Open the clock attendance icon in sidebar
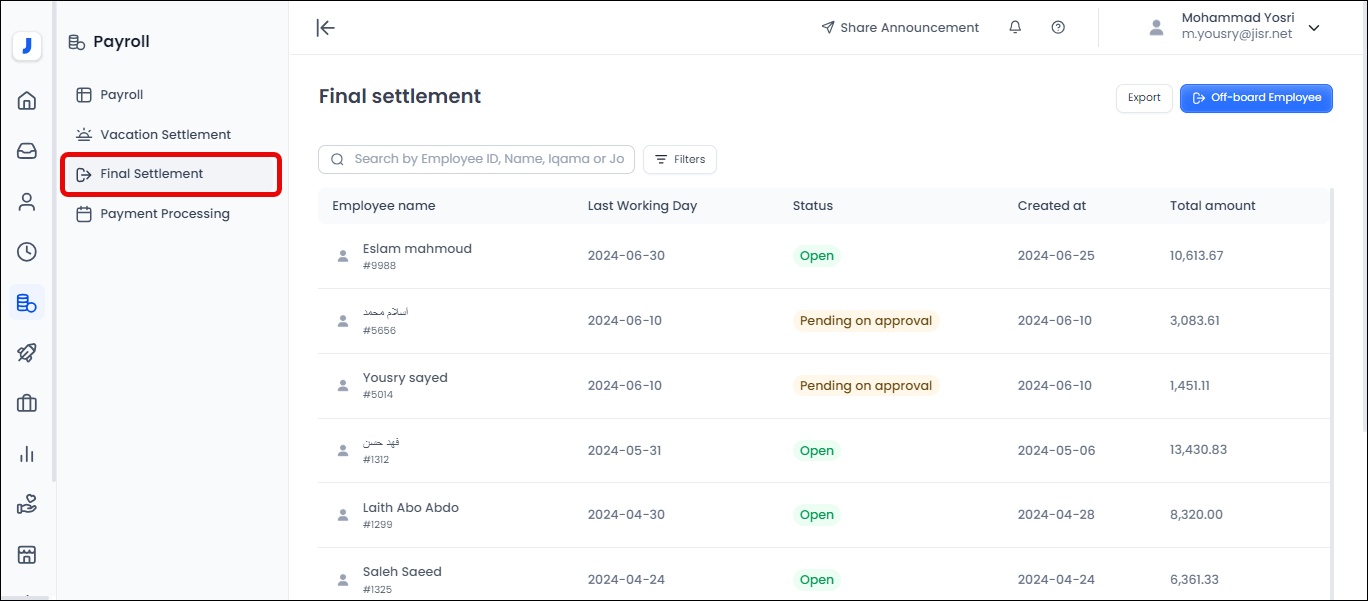 coord(27,252)
